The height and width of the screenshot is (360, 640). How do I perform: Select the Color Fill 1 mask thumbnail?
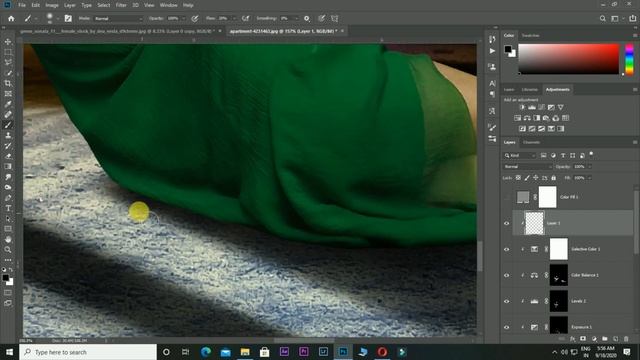pos(547,197)
